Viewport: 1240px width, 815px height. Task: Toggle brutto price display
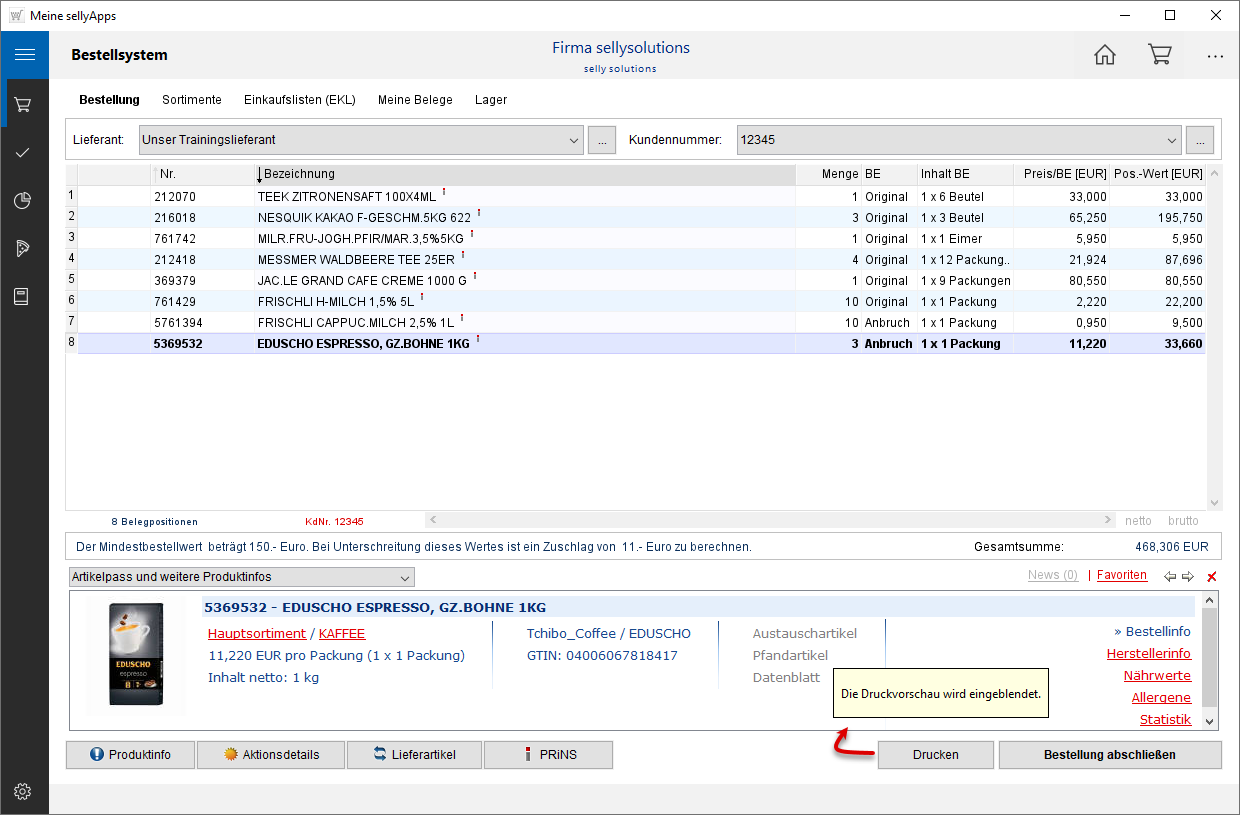pyautogui.click(x=1183, y=521)
